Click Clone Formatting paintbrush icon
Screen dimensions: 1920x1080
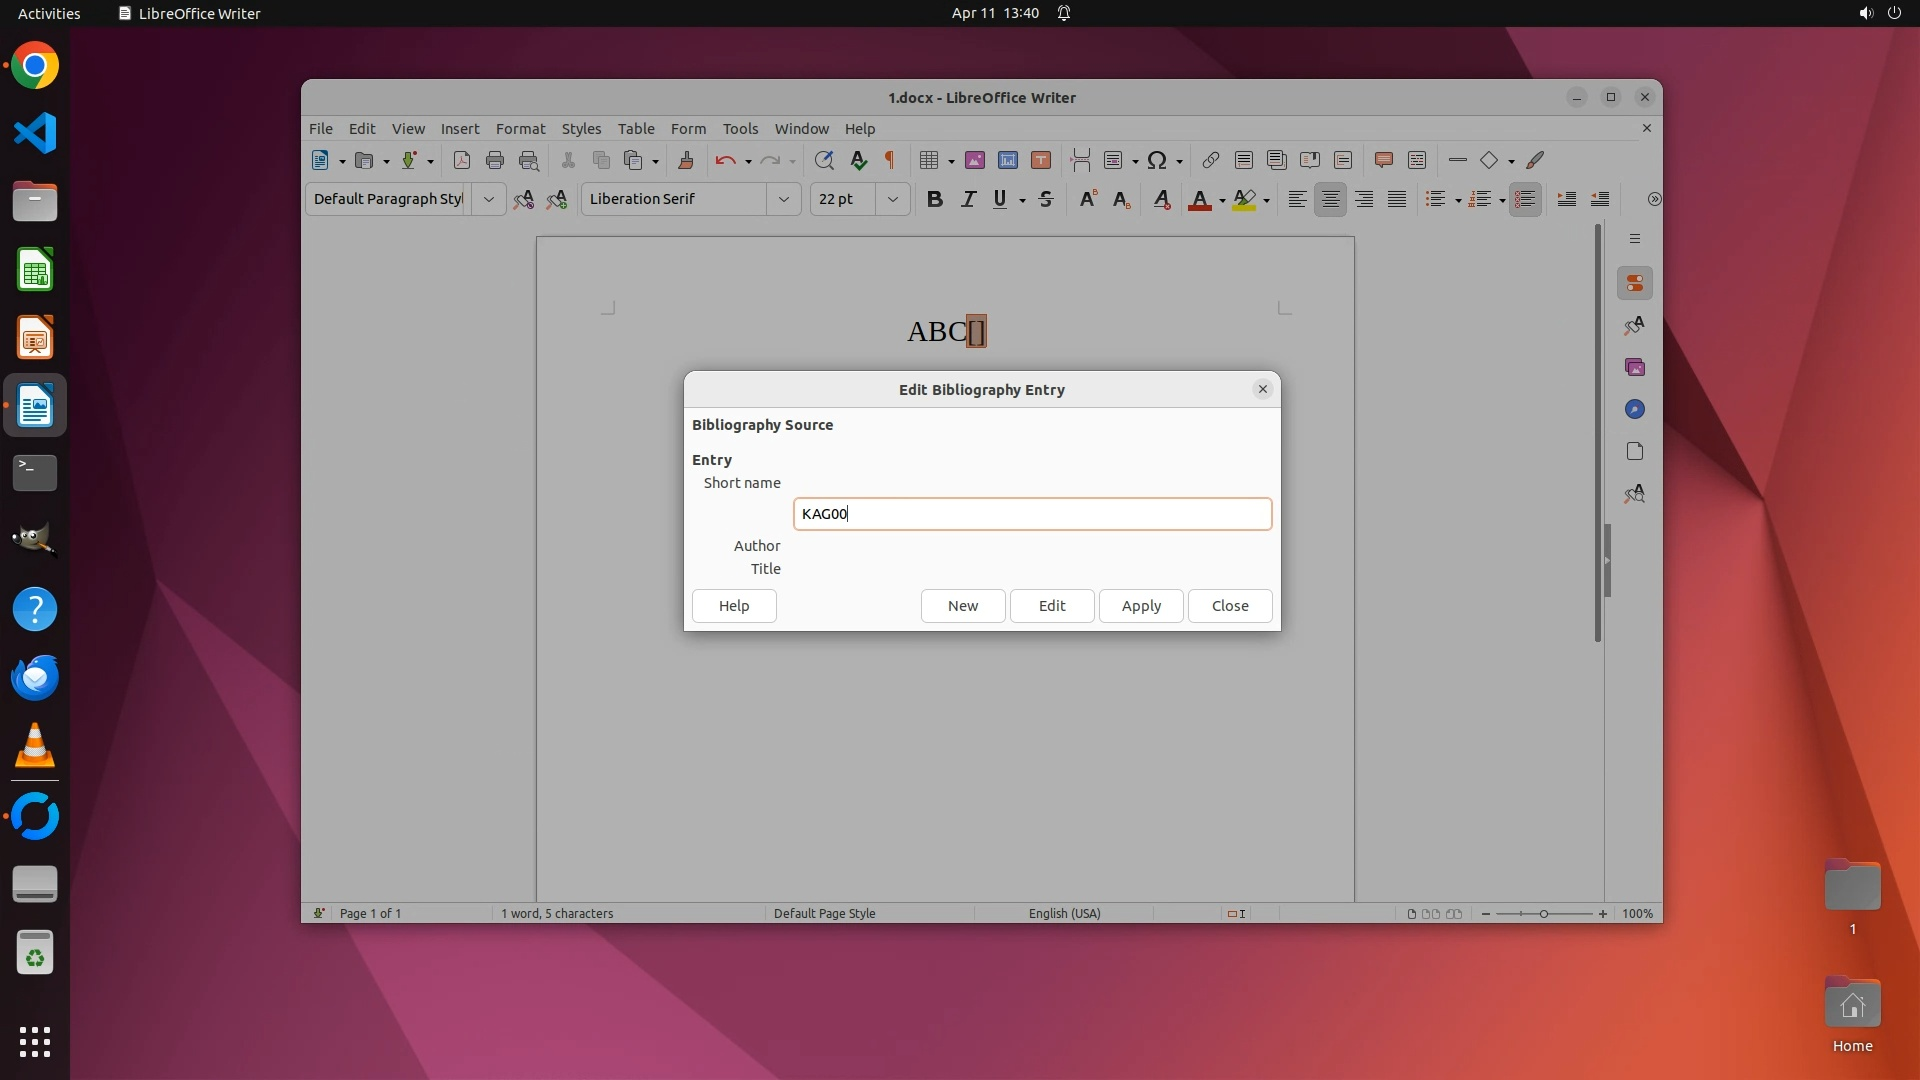tap(686, 160)
